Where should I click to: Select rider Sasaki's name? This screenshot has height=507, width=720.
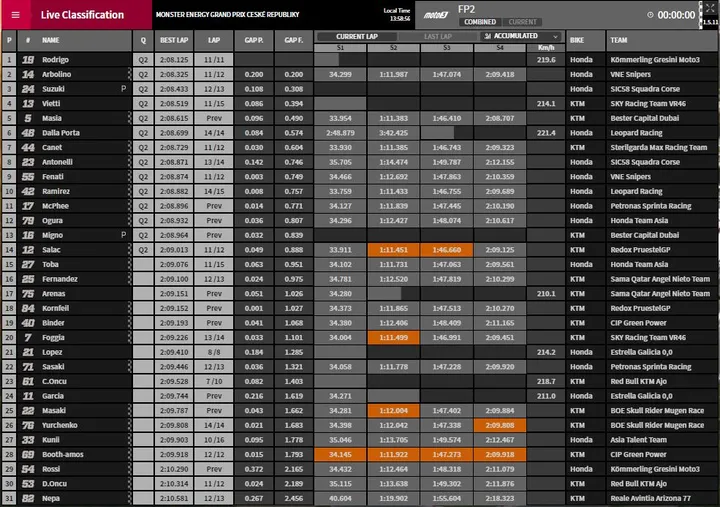tap(53, 366)
